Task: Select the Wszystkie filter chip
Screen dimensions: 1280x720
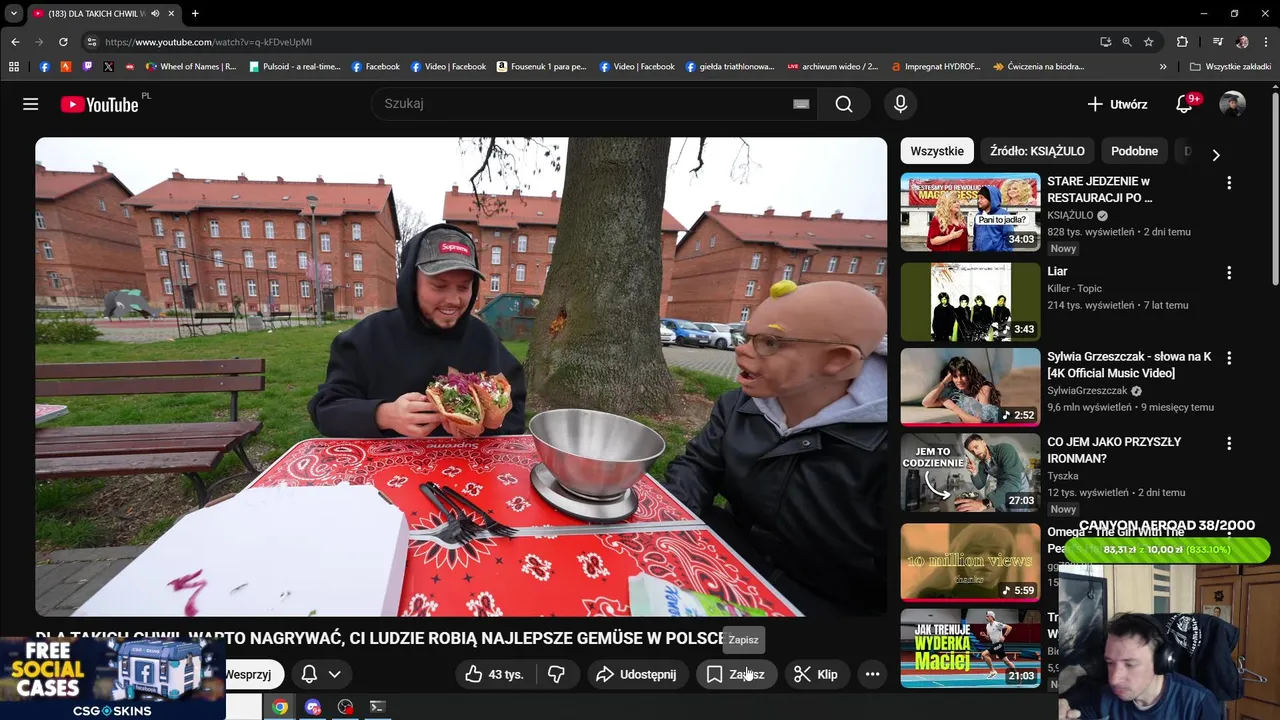Action: [x=937, y=151]
